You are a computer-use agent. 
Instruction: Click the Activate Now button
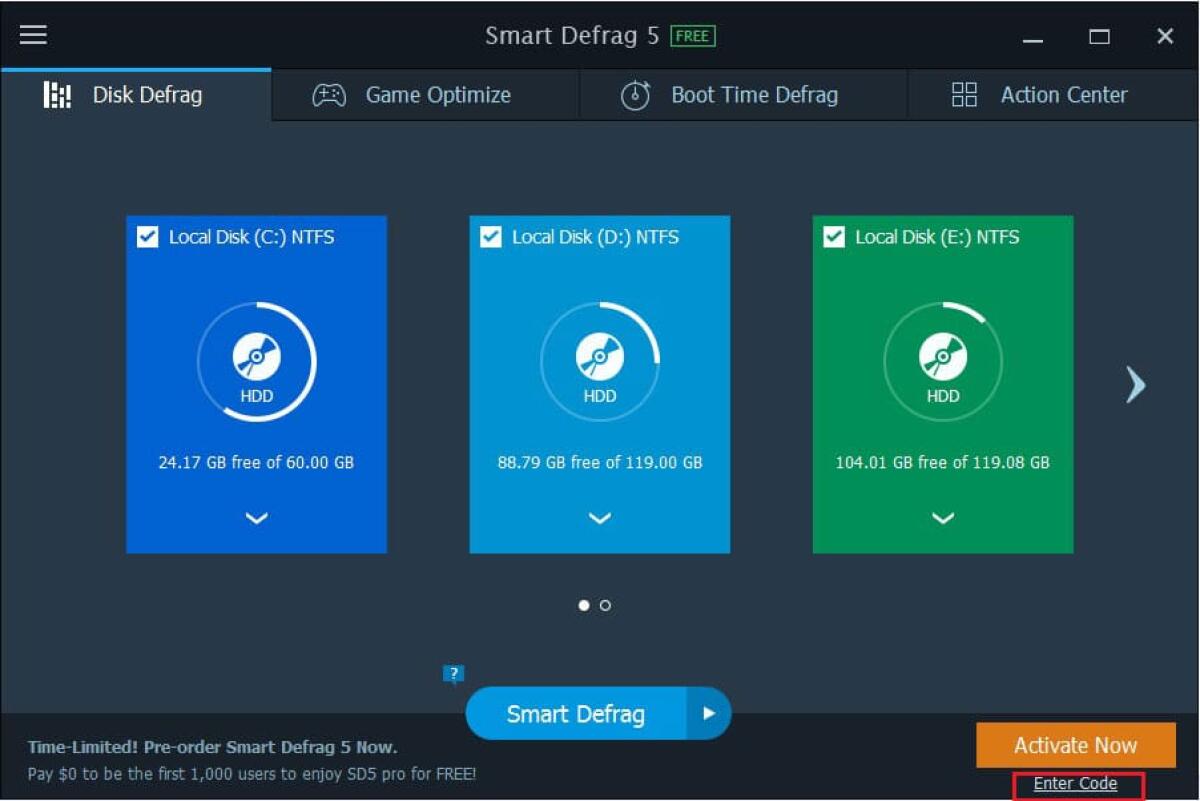(1075, 745)
